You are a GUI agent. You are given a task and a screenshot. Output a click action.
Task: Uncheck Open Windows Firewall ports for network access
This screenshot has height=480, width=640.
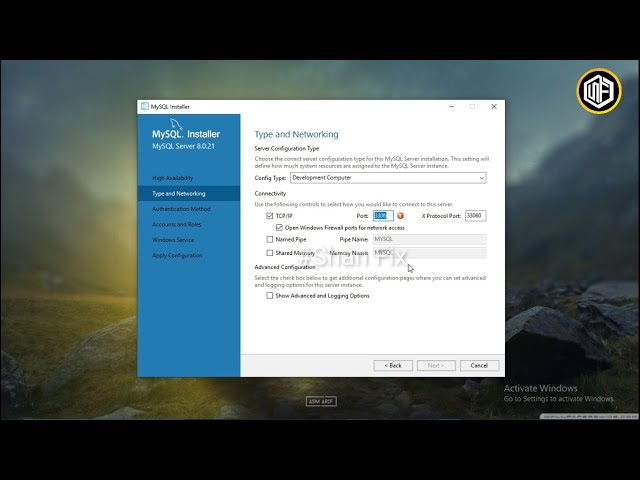pos(279,227)
